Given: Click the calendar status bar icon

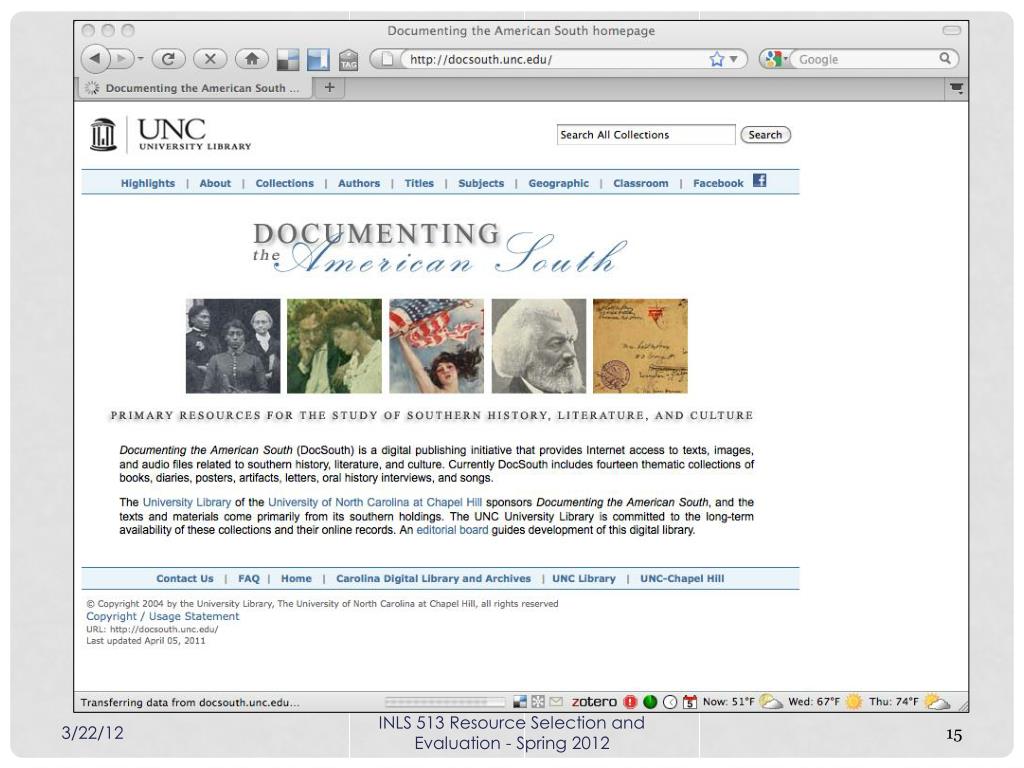Looking at the screenshot, I should coord(690,702).
